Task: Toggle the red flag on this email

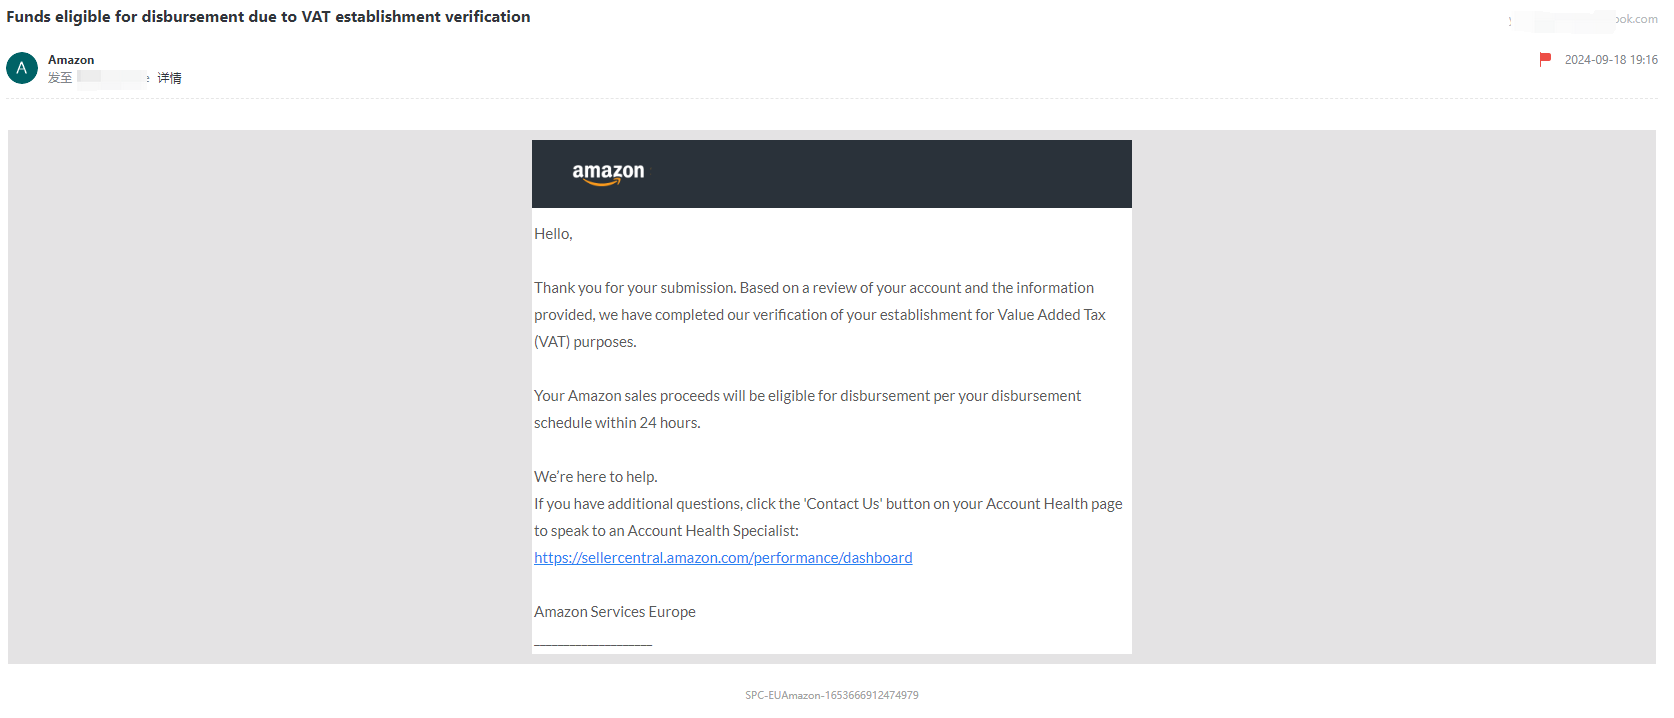Action: point(1545,60)
